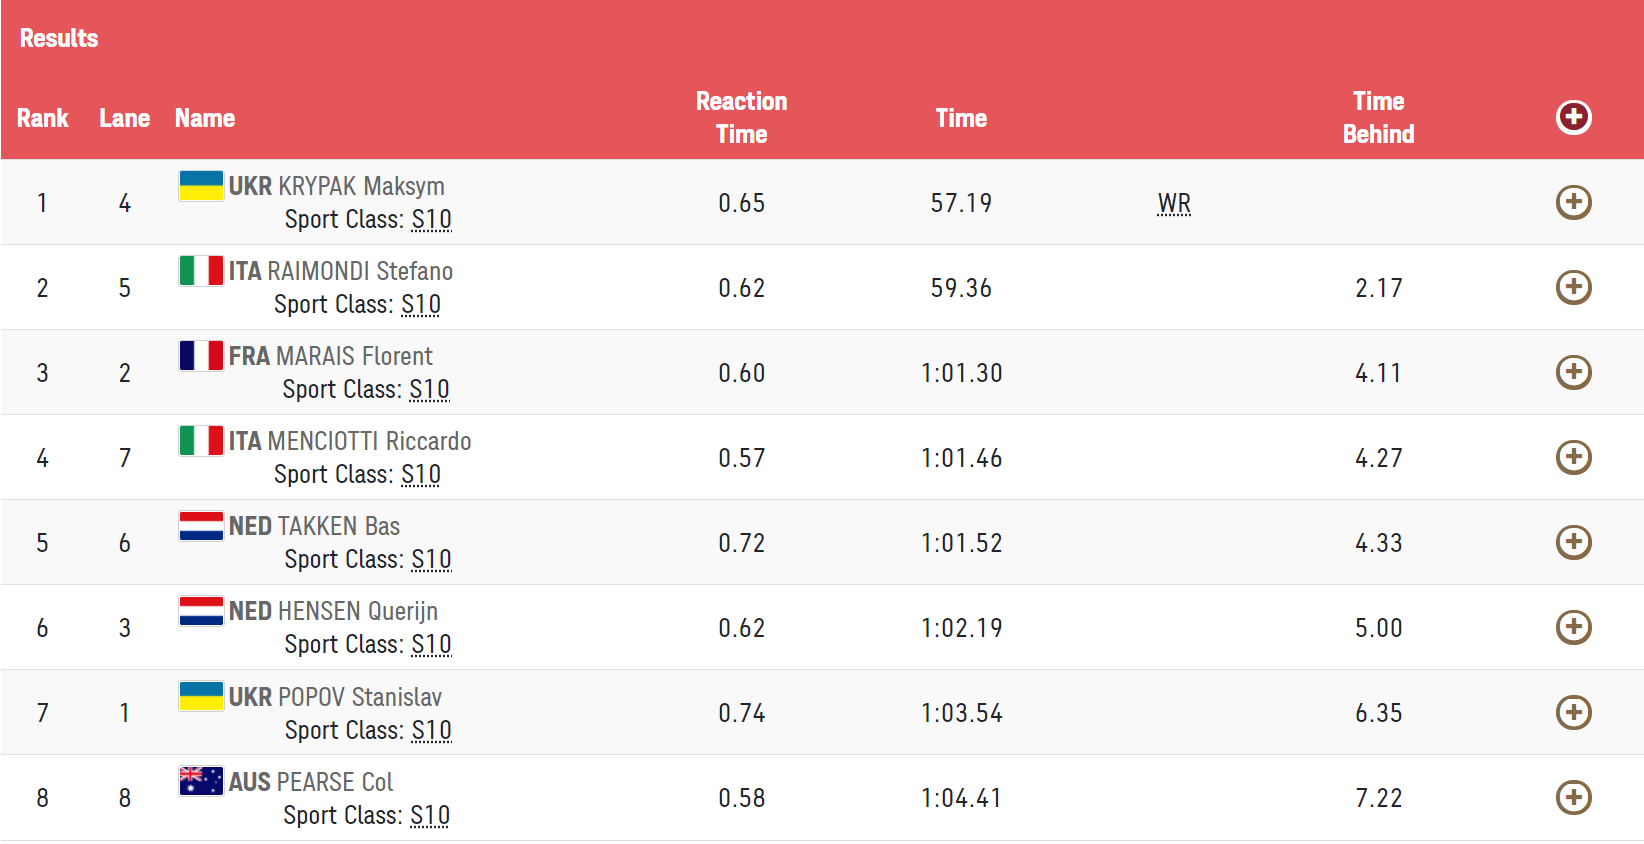
Task: Click the Reaction Time column header
Action: tap(741, 118)
